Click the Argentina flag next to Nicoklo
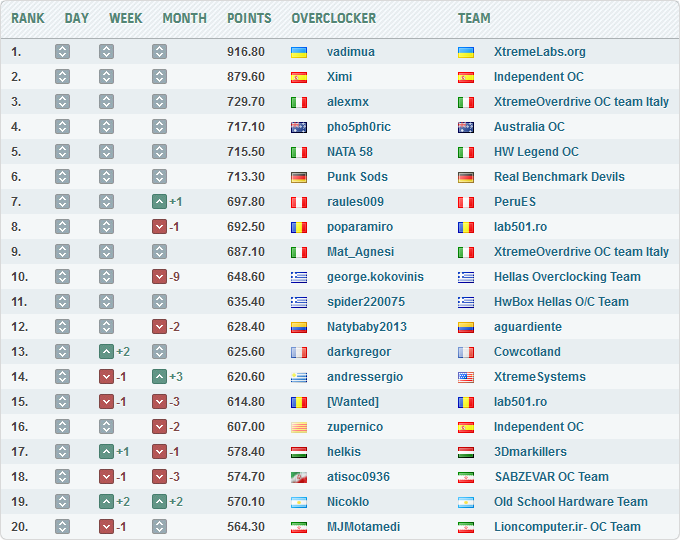This screenshot has width=680, height=540. click(x=298, y=502)
